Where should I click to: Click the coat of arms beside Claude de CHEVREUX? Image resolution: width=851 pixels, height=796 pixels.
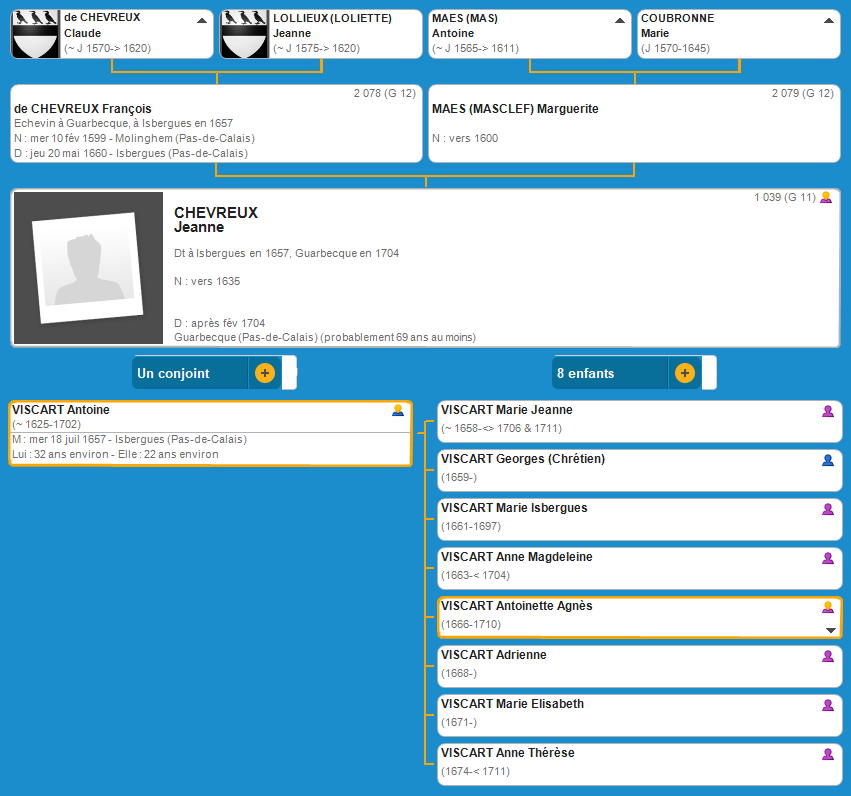[x=35, y=34]
